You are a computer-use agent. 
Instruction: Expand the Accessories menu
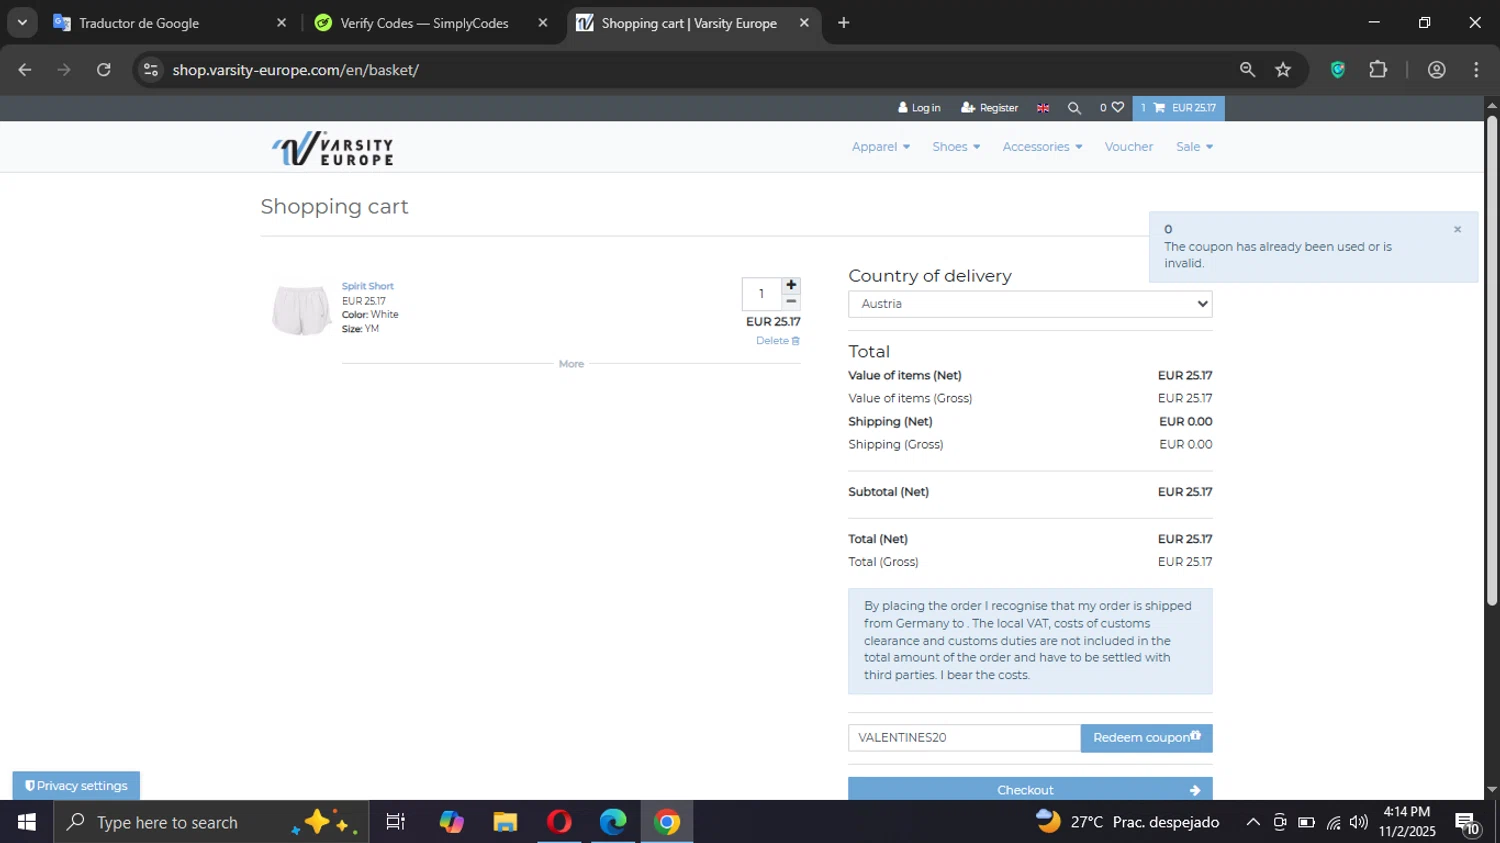[x=1042, y=147]
